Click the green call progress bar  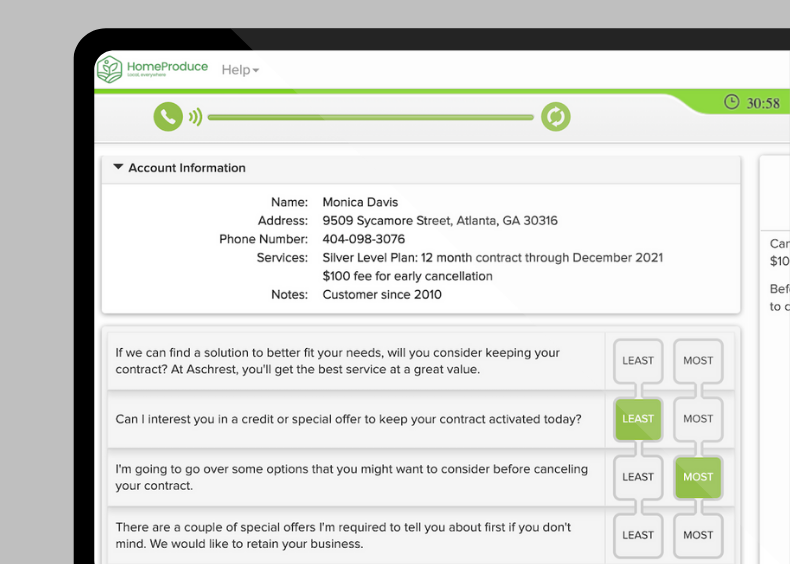(370, 117)
